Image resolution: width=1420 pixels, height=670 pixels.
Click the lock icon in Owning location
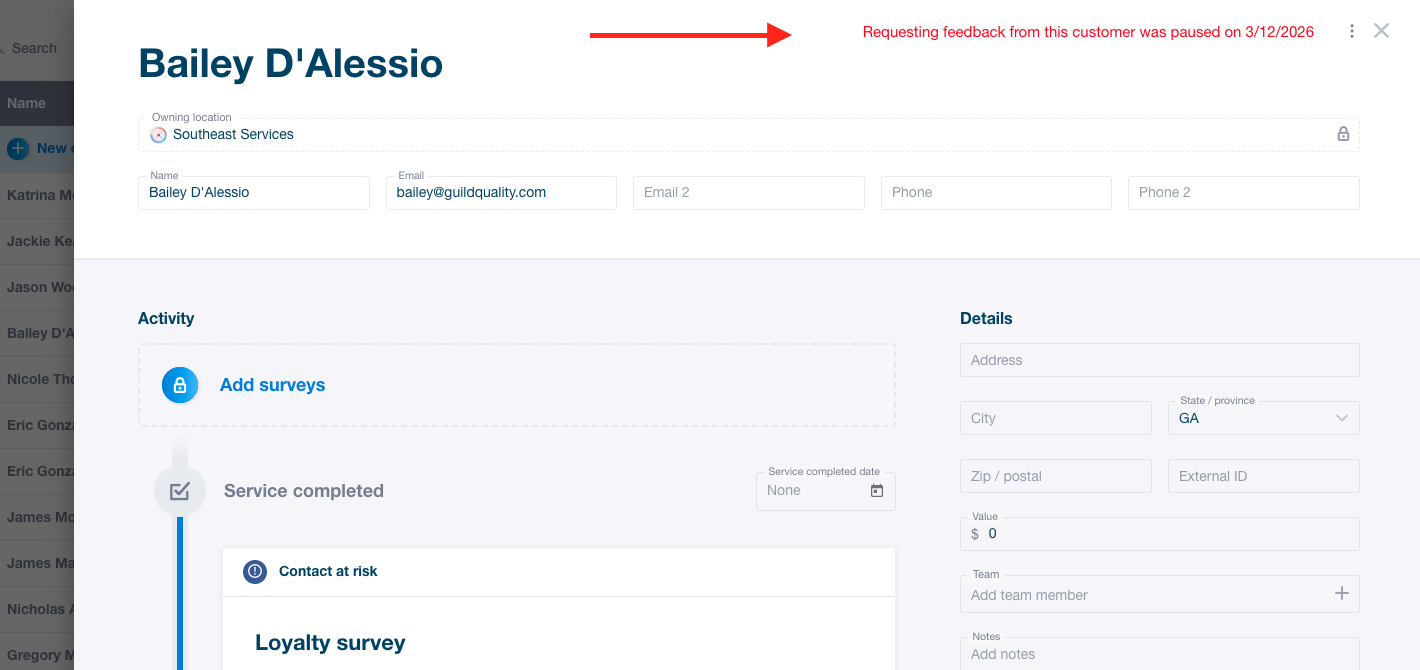pyautogui.click(x=1343, y=134)
